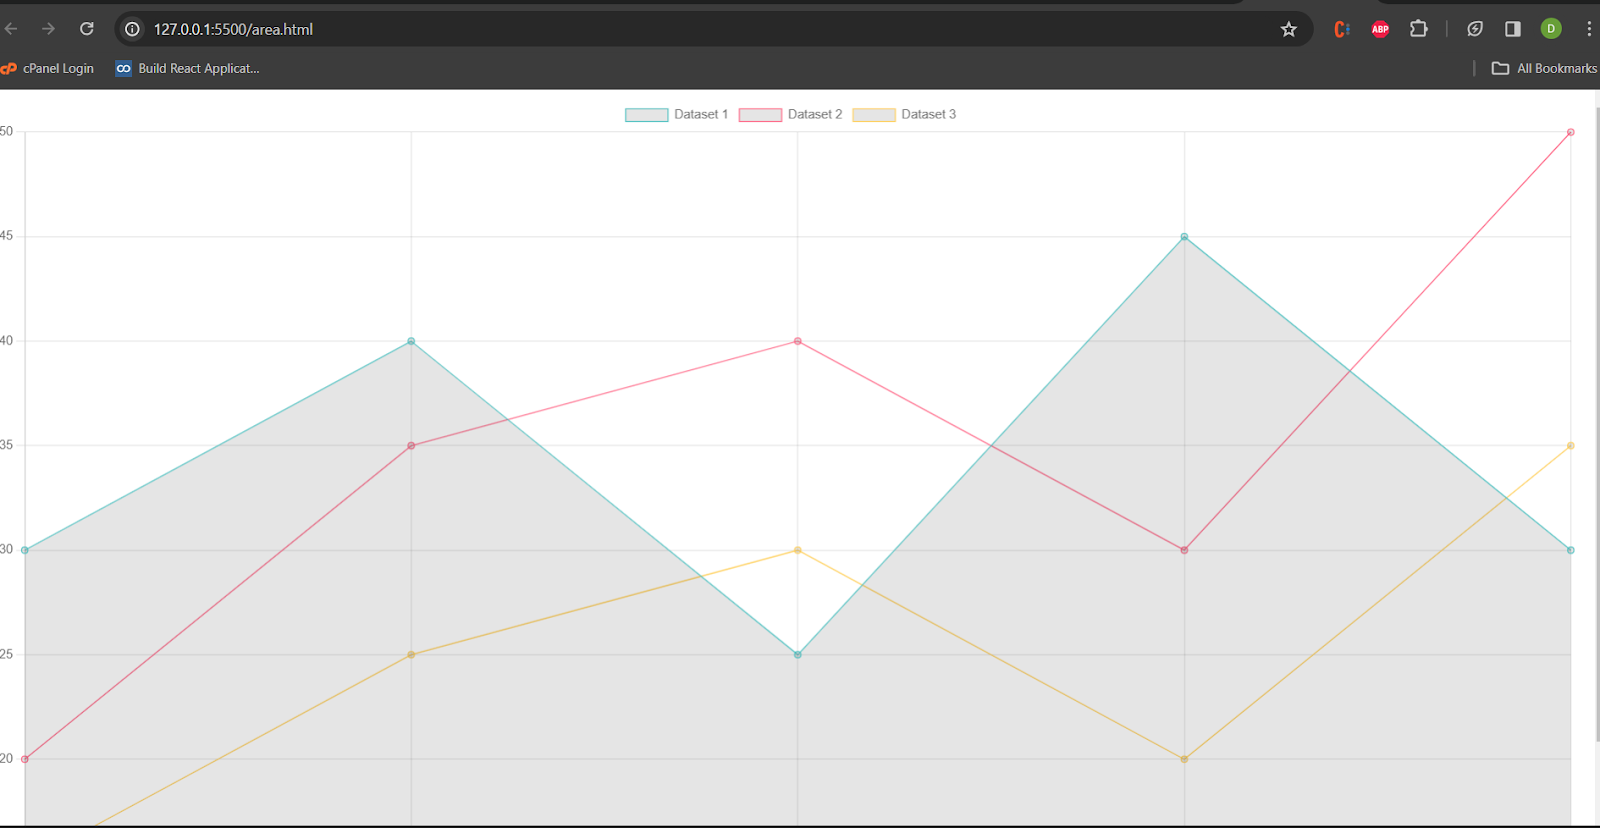
Task: View site information icon in address bar
Action: click(132, 29)
